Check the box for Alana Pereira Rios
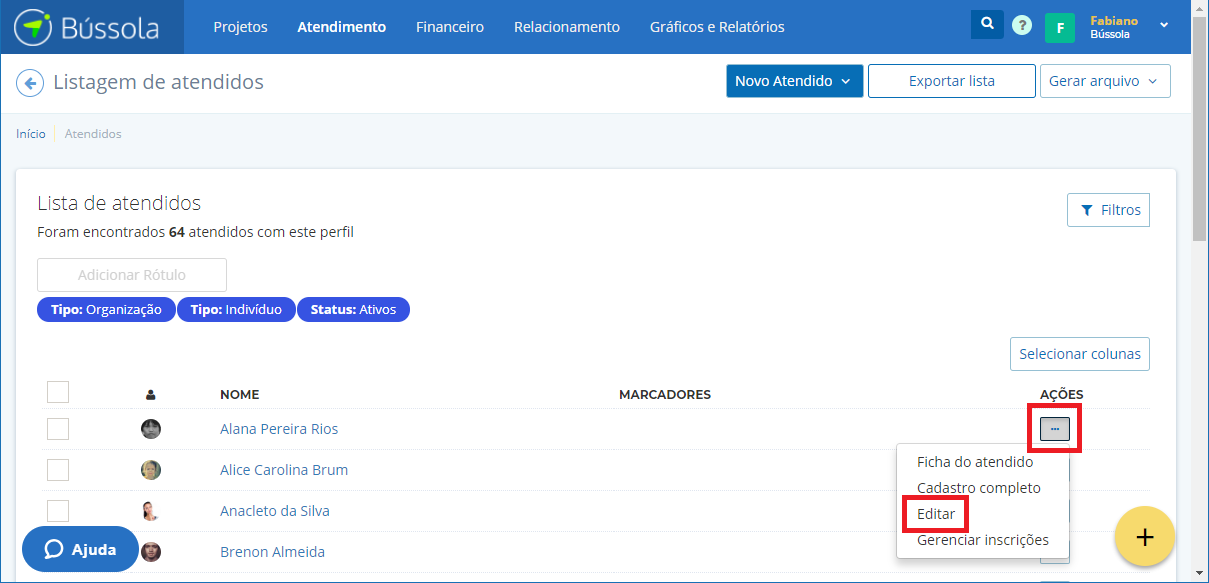 tap(58, 429)
